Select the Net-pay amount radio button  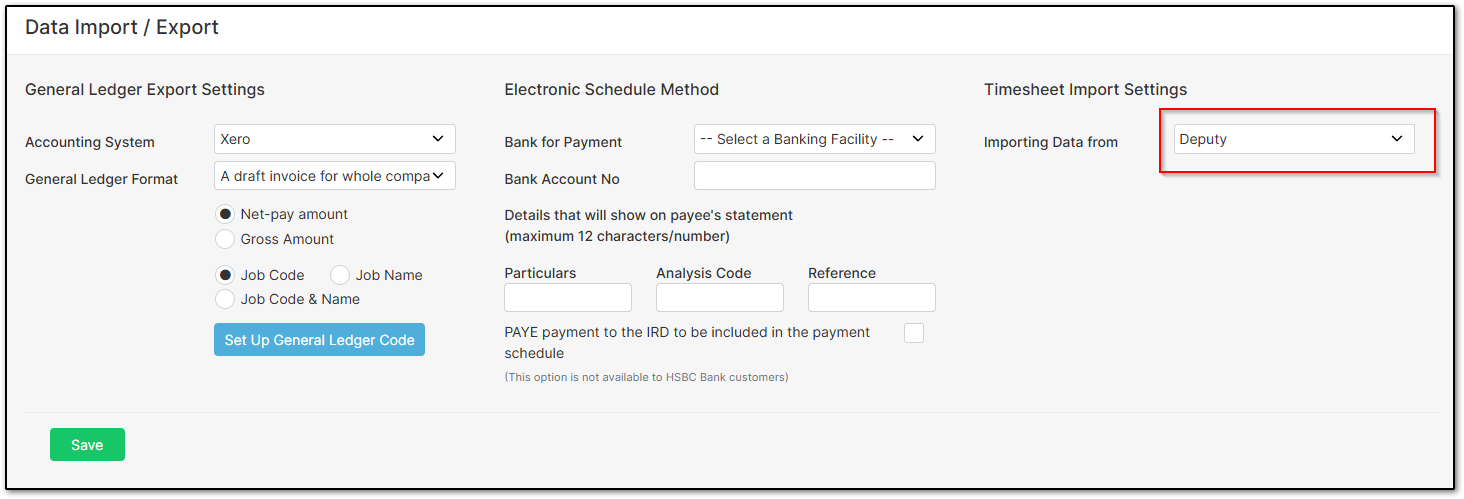pyautogui.click(x=226, y=214)
